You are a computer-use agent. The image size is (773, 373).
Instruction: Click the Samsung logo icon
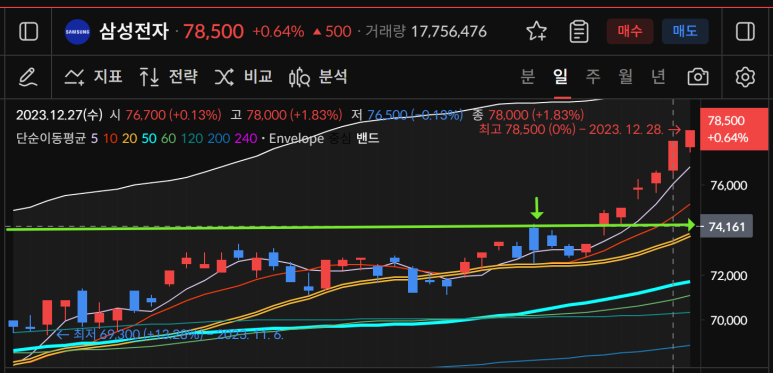click(x=77, y=32)
